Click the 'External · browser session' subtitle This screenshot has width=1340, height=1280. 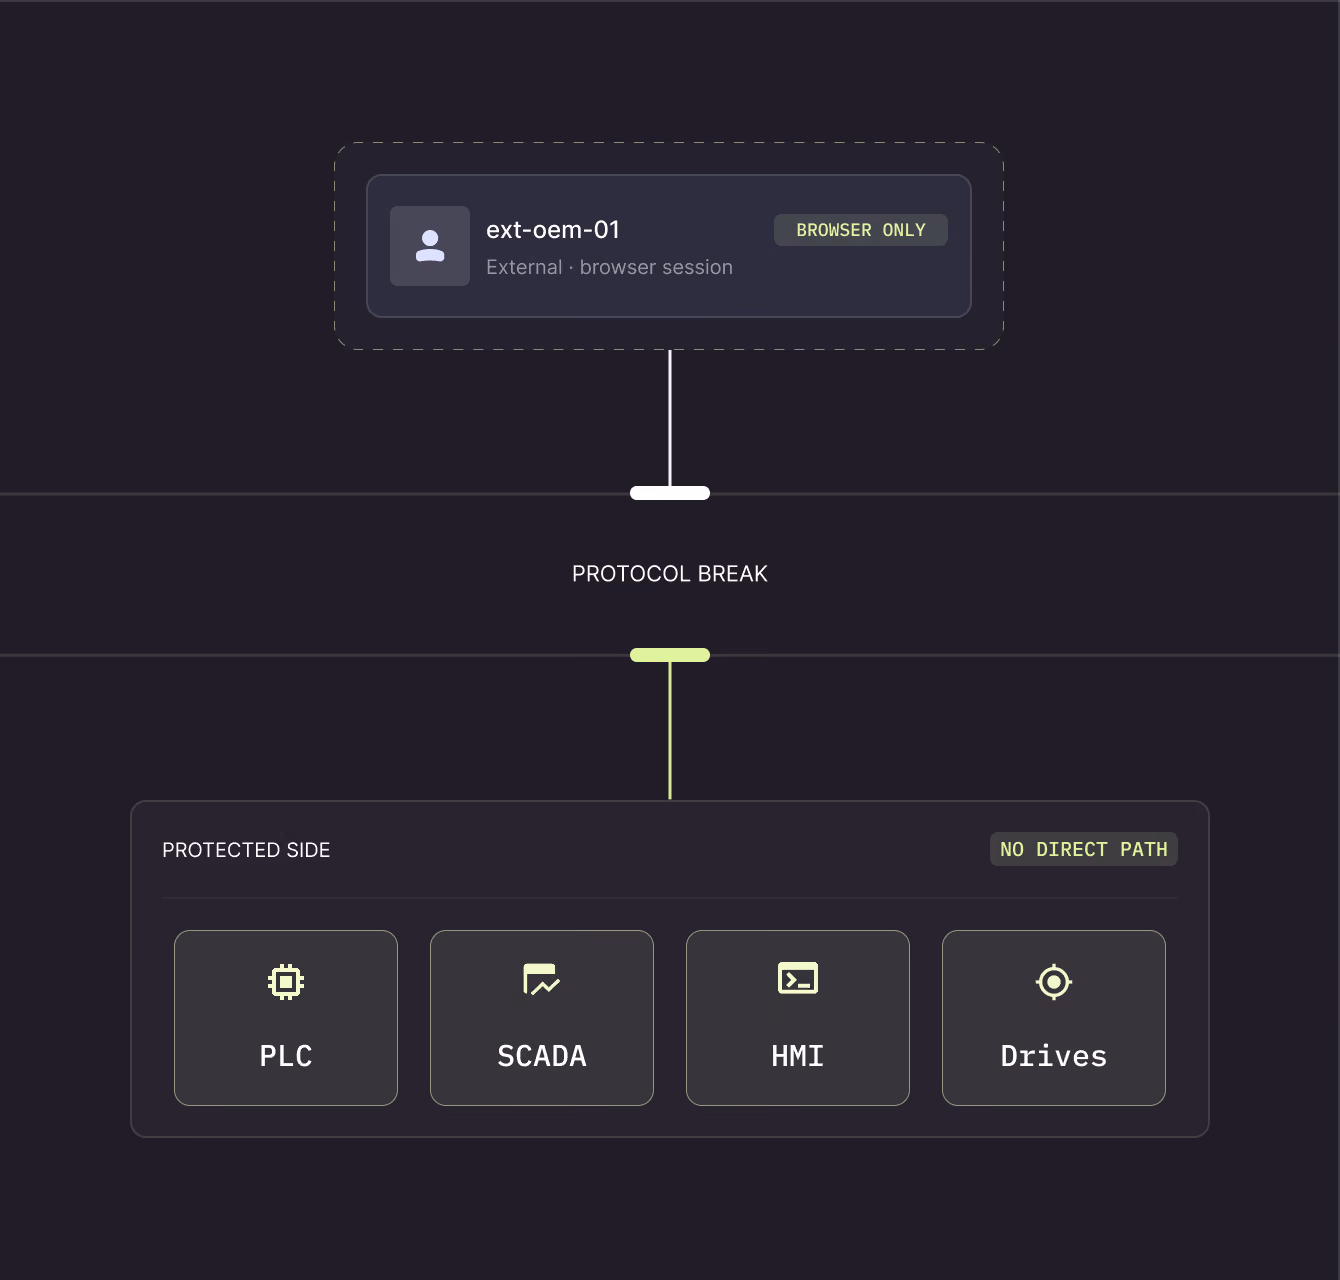(x=609, y=267)
